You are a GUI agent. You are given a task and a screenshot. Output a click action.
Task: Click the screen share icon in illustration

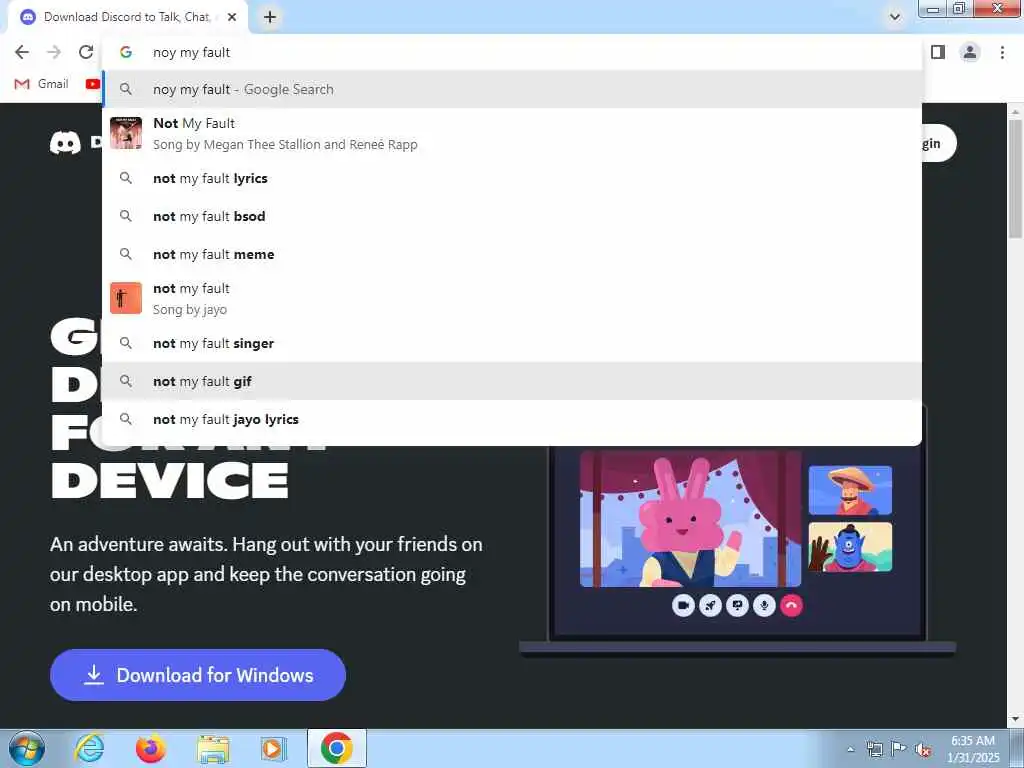[x=737, y=605]
